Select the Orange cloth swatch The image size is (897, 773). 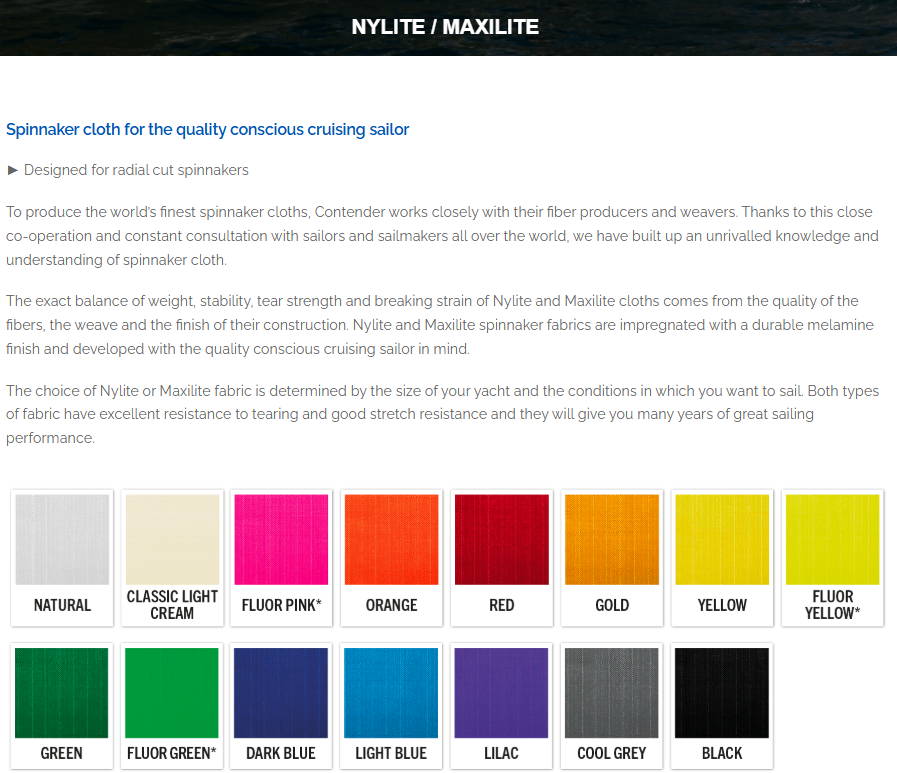point(391,540)
